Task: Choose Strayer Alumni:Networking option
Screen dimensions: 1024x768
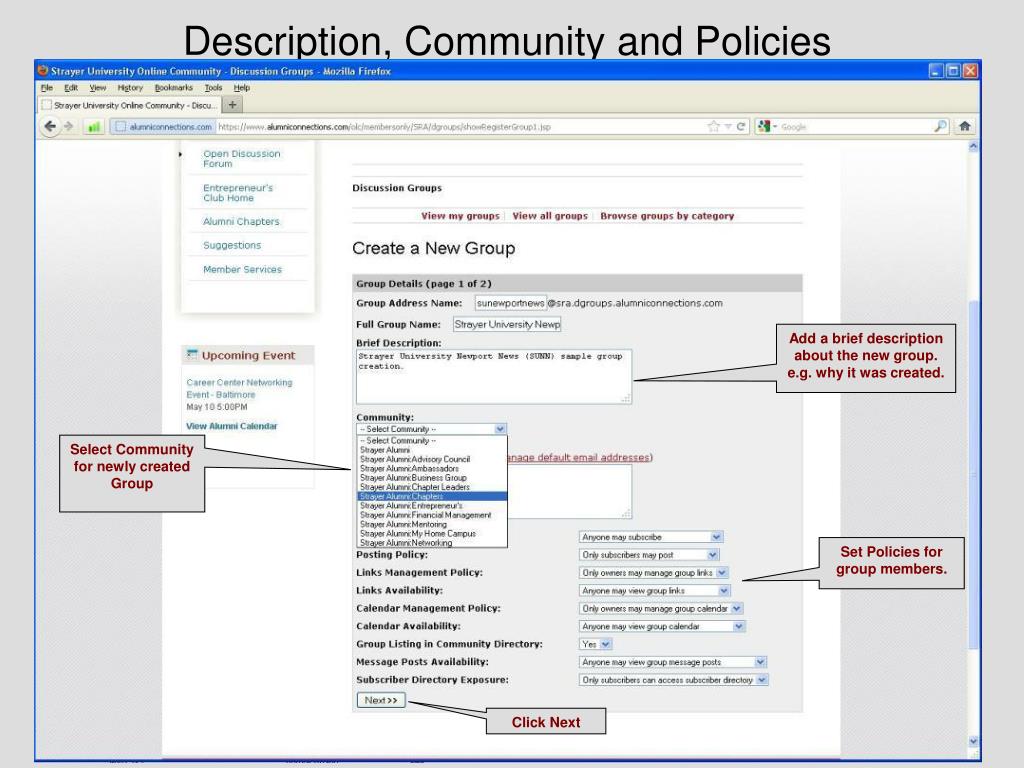Action: pos(432,543)
